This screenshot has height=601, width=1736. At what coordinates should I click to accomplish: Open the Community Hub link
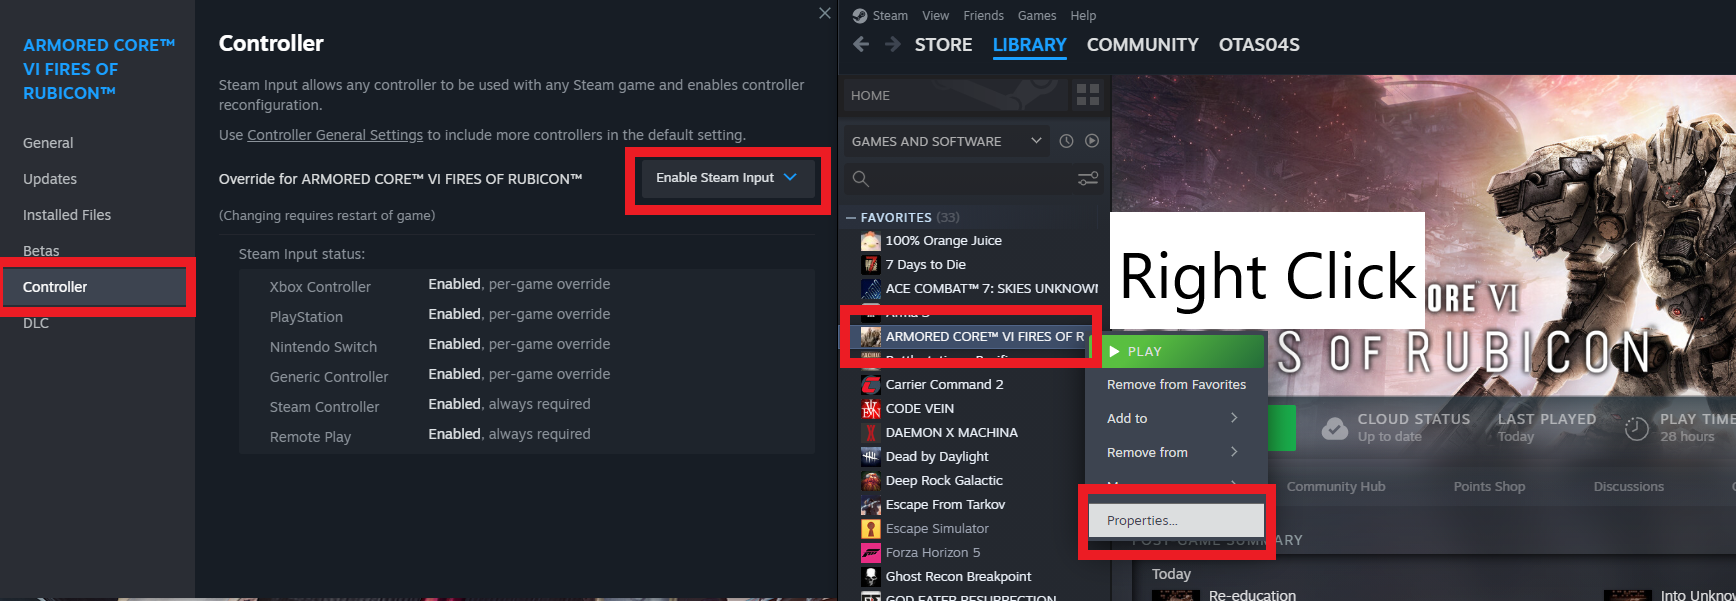[x=1336, y=486]
